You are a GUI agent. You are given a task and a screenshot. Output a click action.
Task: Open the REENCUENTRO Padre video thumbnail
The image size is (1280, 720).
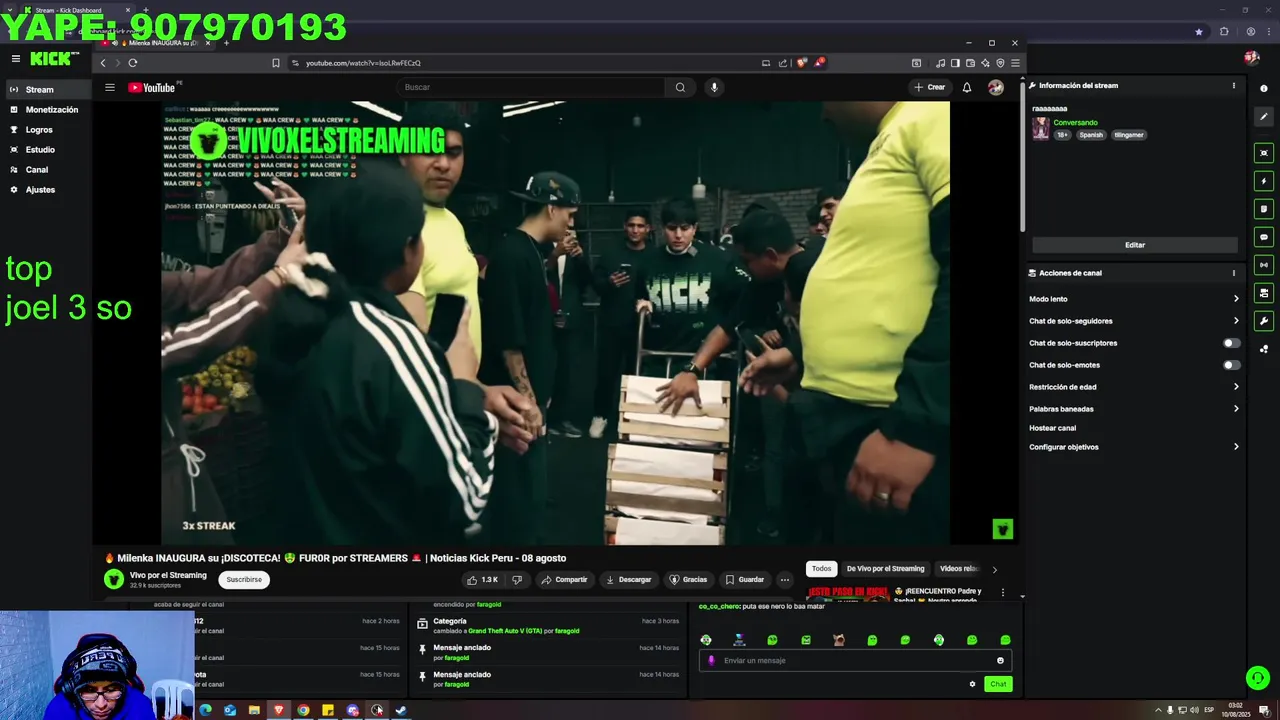pyautogui.click(x=848, y=593)
